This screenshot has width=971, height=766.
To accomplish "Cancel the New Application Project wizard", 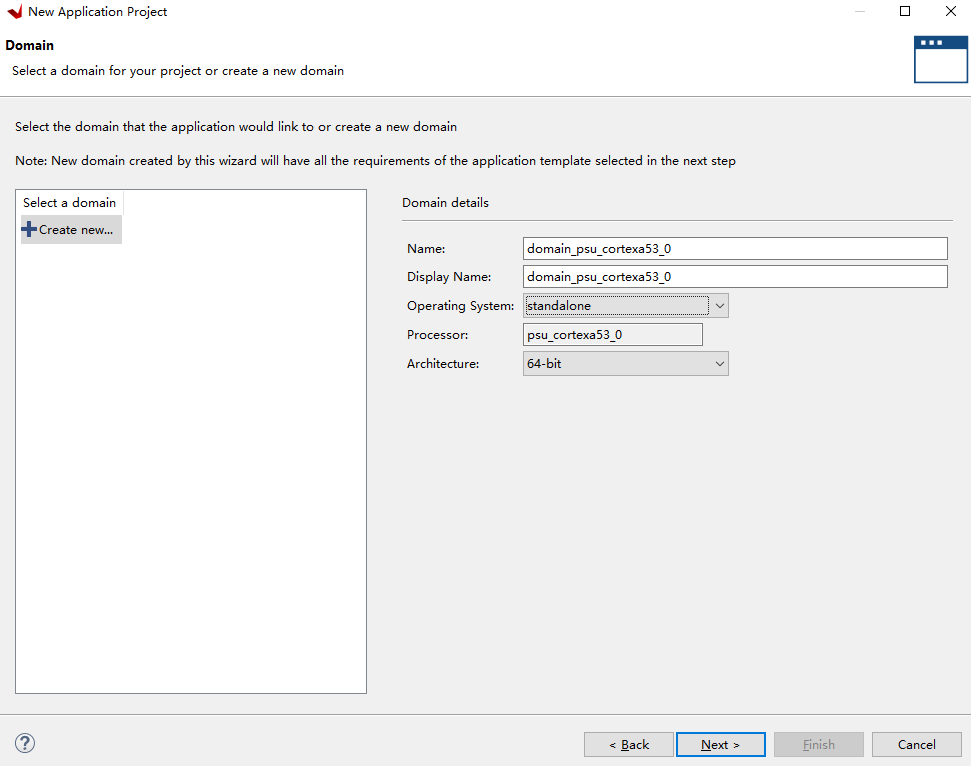I will tap(917, 744).
